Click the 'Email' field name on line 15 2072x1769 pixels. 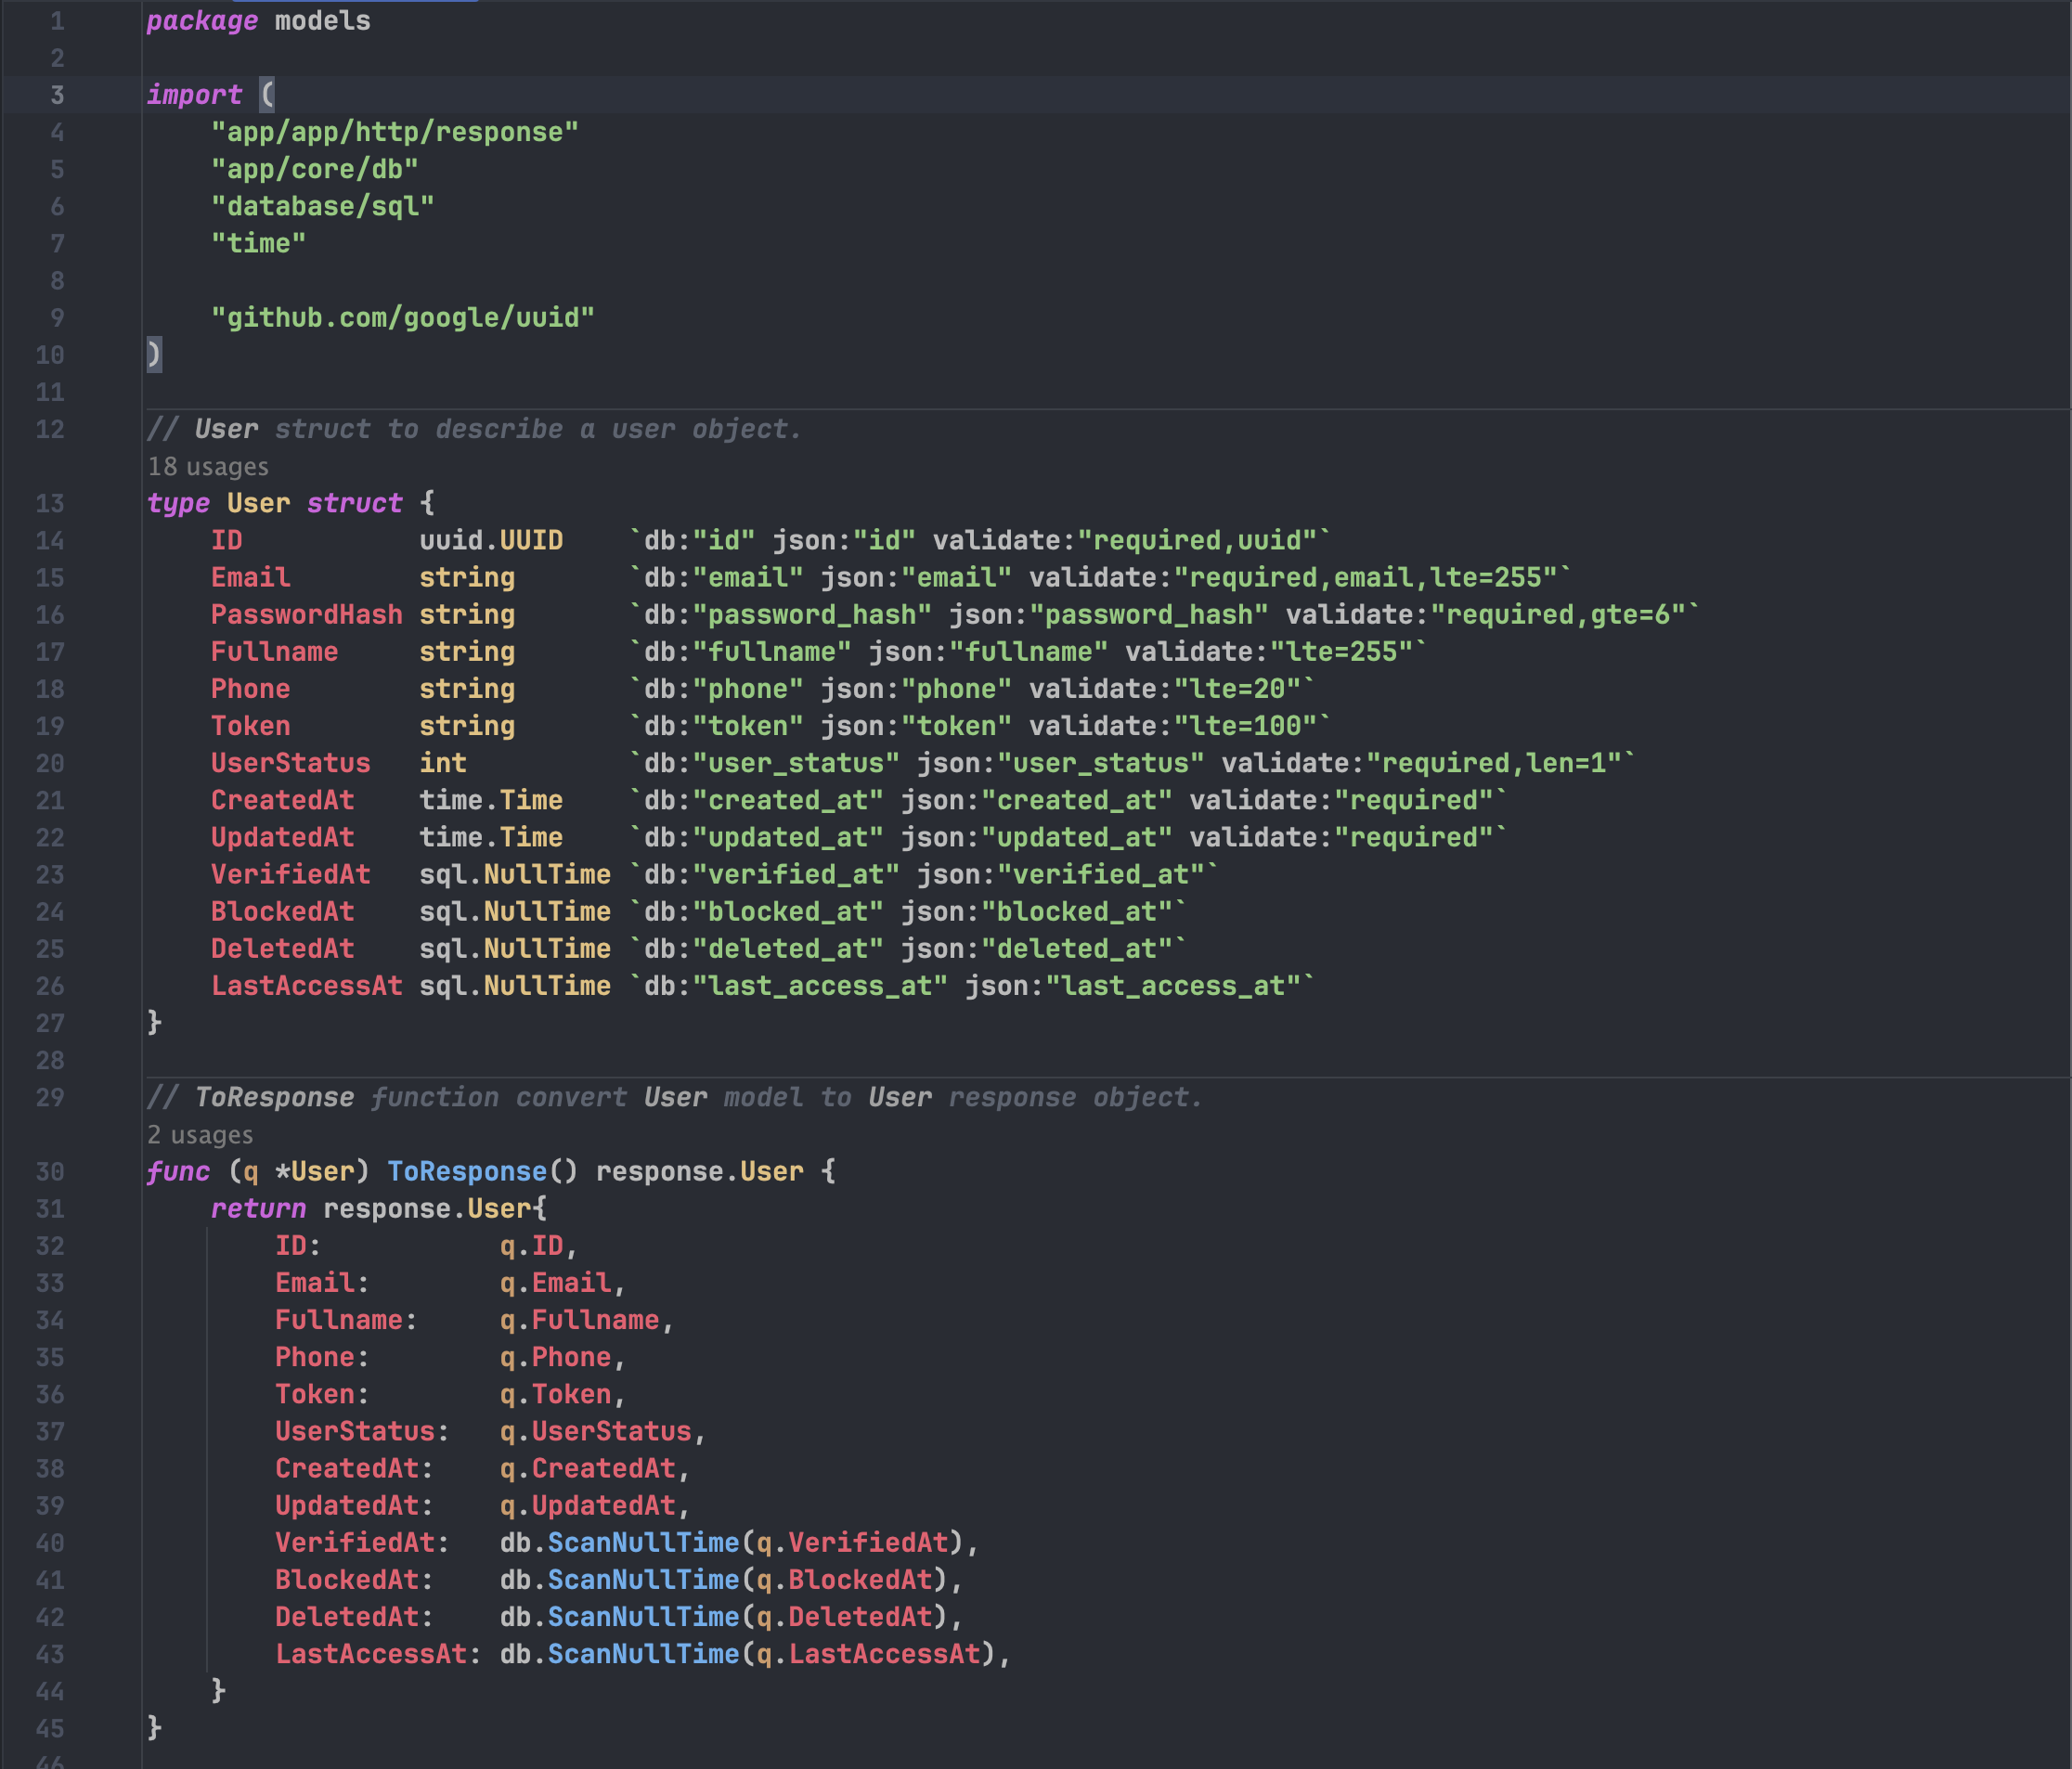pos(251,578)
